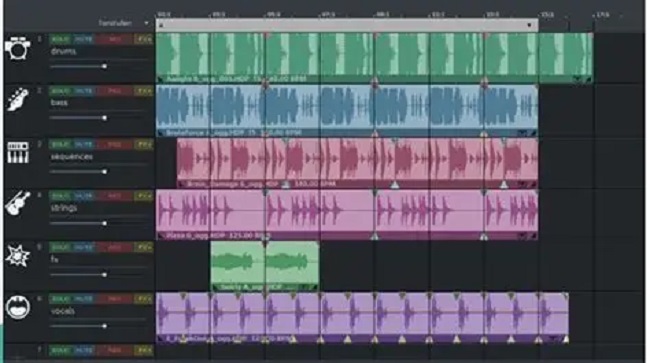
Task: Mute the sequences track
Action: coord(83,144)
